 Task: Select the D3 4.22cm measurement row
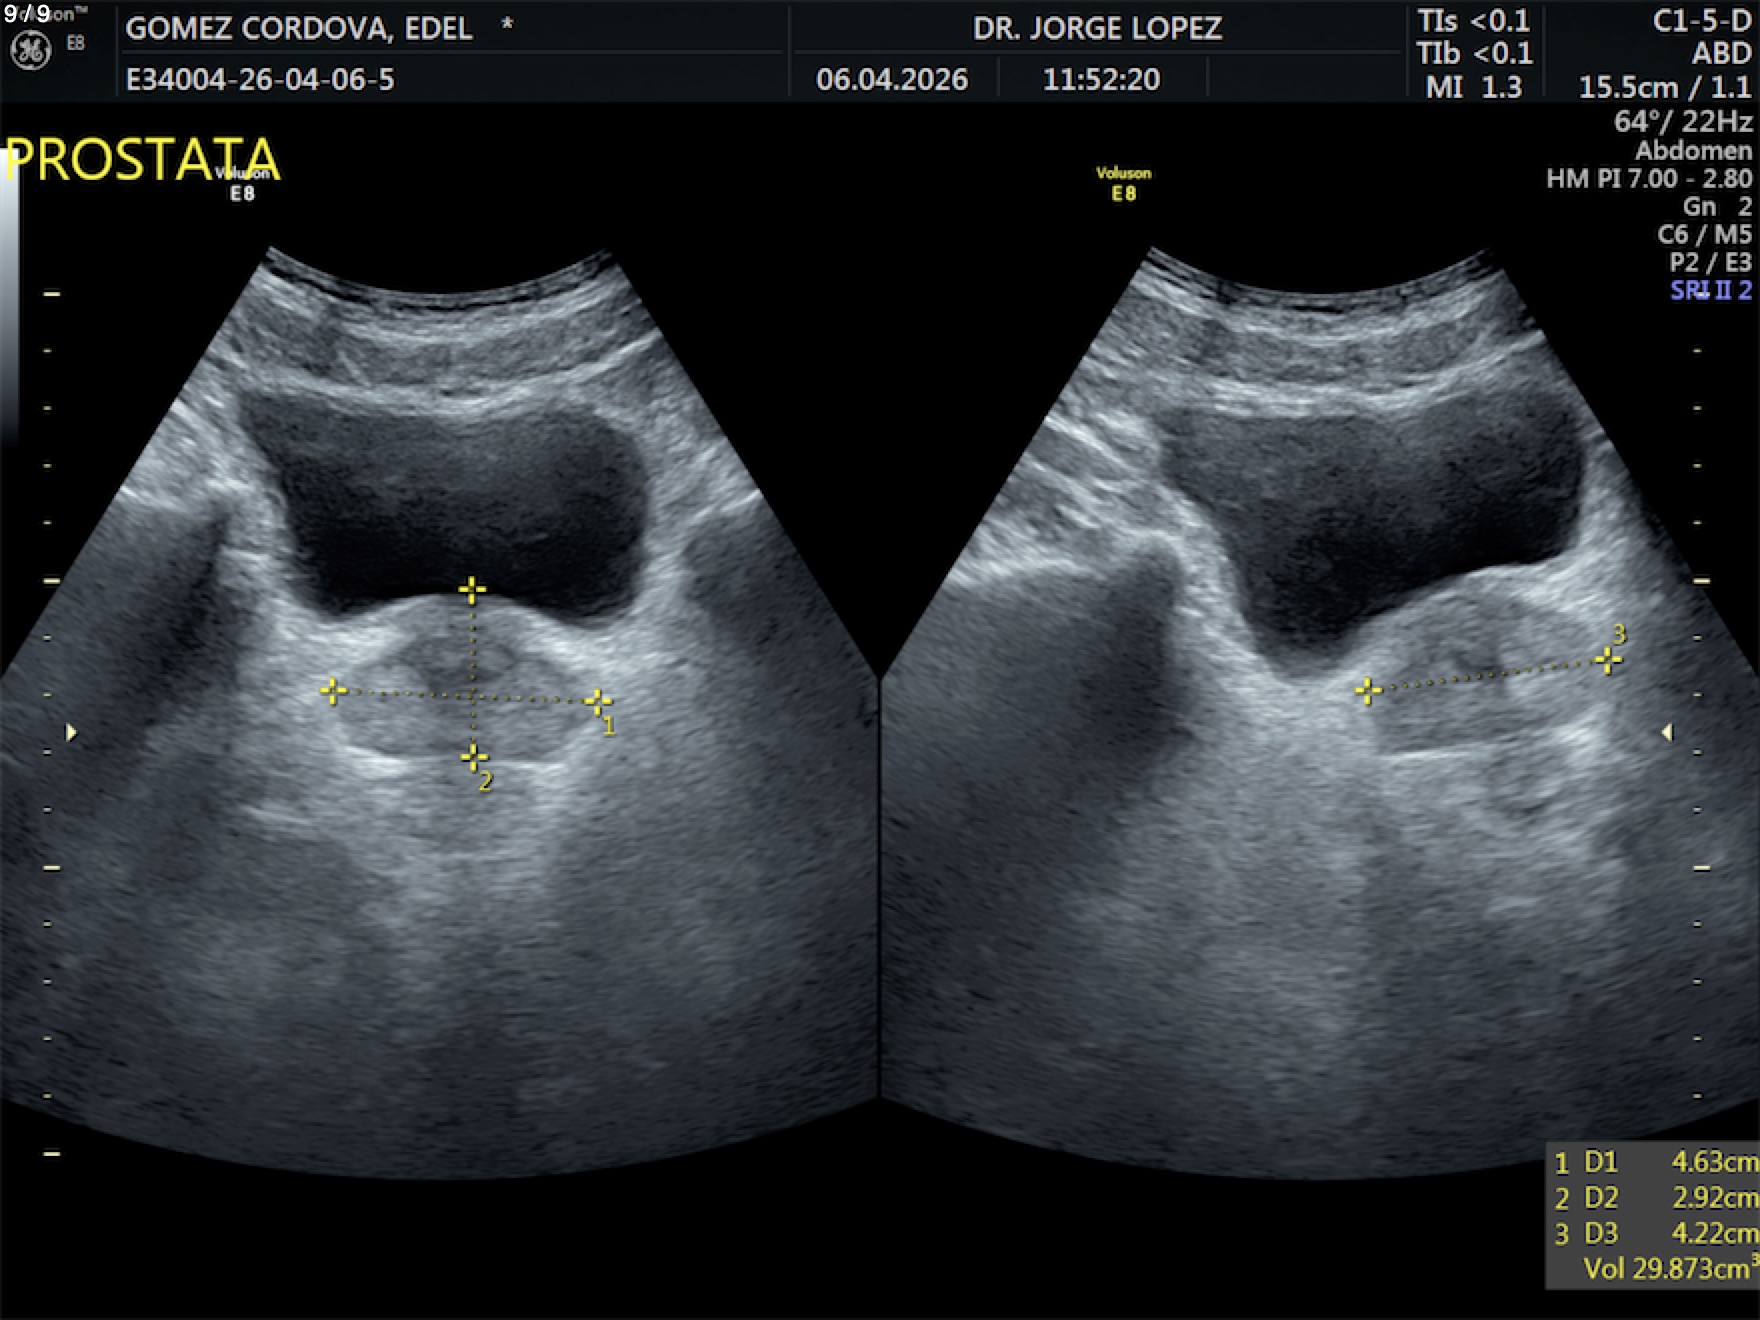click(1656, 1233)
